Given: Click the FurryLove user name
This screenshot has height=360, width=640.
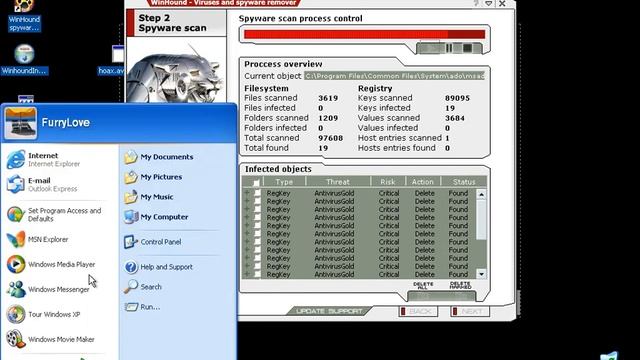Looking at the screenshot, I should (x=65, y=122).
